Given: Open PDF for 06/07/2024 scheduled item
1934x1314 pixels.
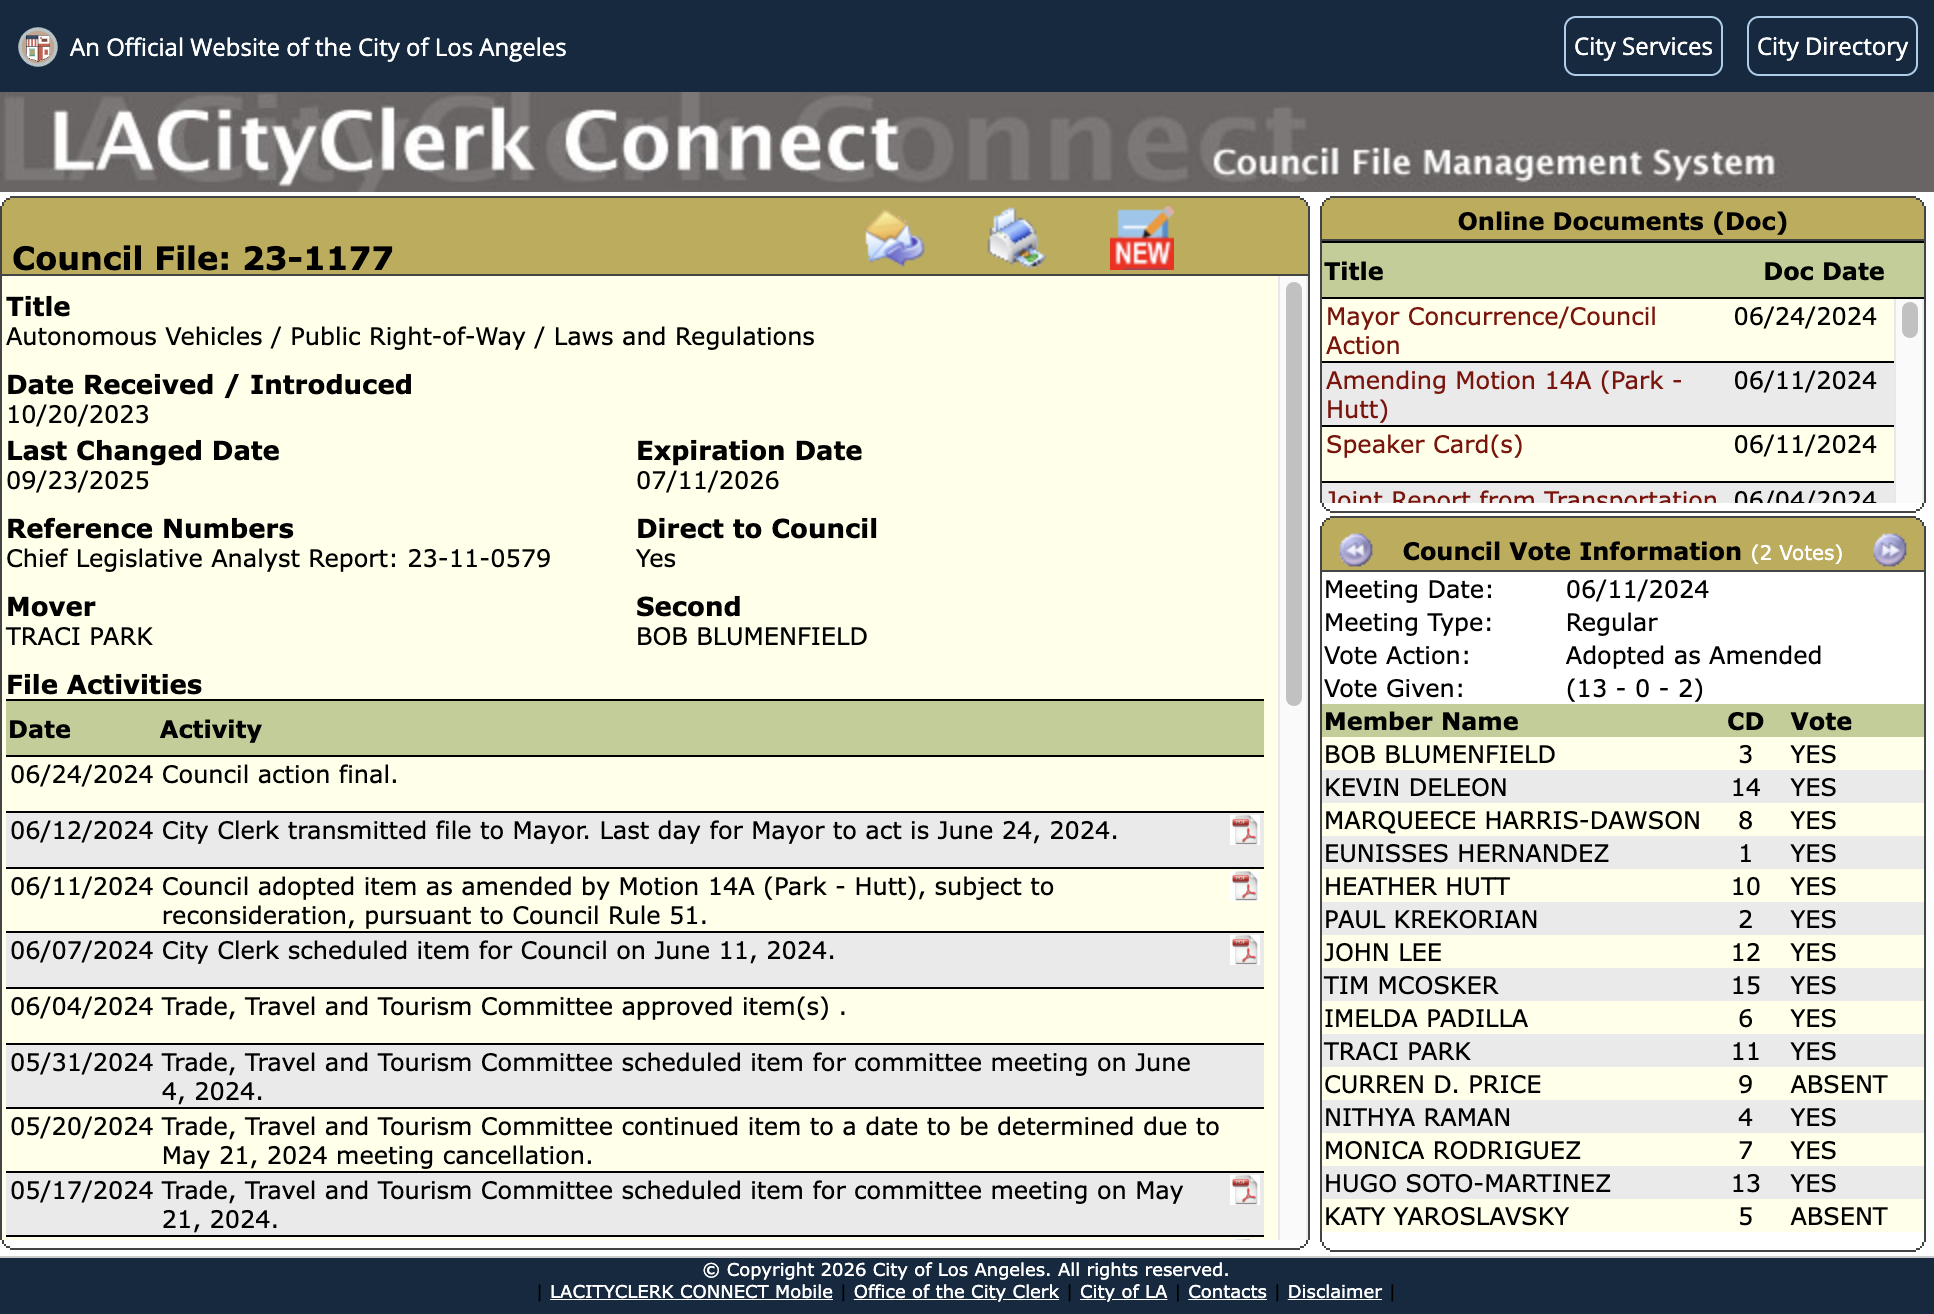Looking at the screenshot, I should tap(1244, 950).
